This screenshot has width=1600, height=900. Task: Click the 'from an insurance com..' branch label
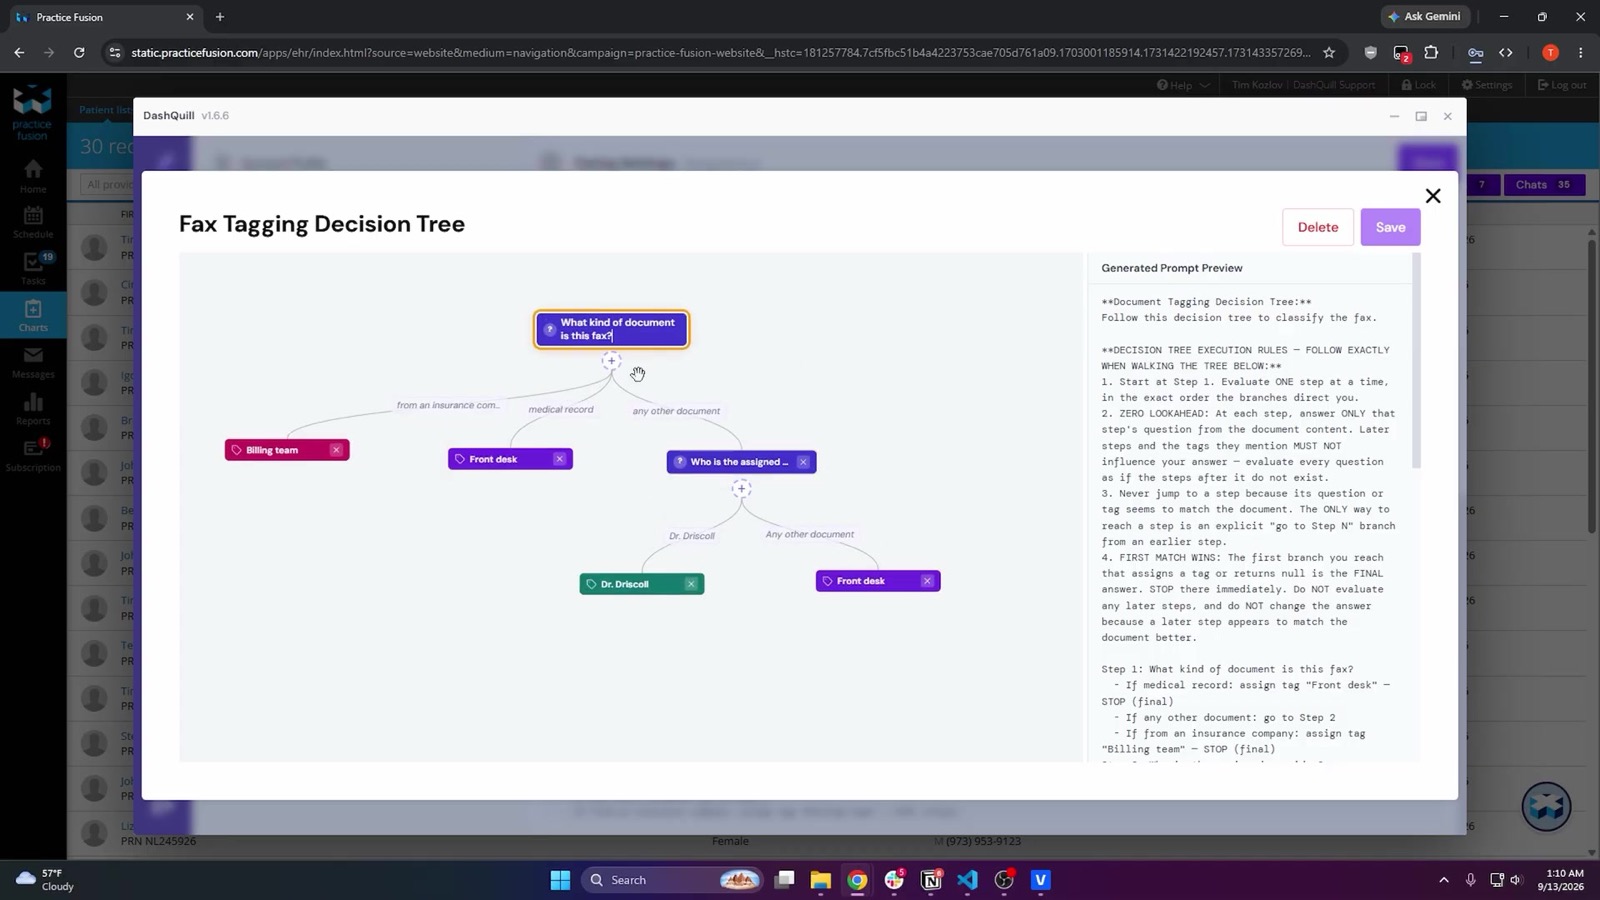(x=447, y=405)
